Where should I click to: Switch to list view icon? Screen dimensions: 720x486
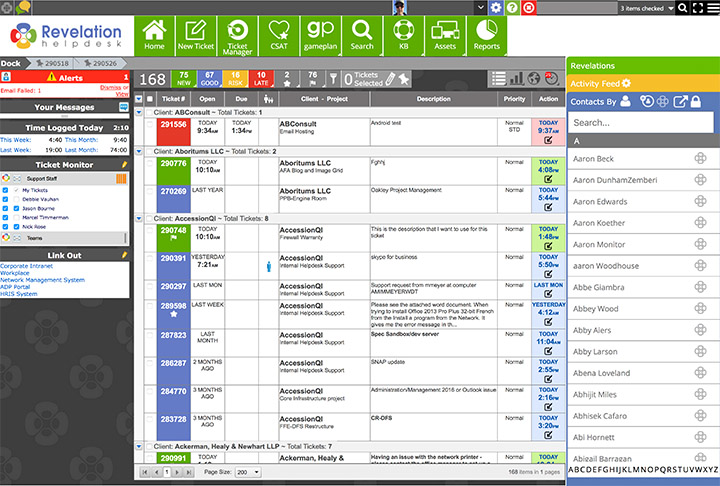point(499,79)
